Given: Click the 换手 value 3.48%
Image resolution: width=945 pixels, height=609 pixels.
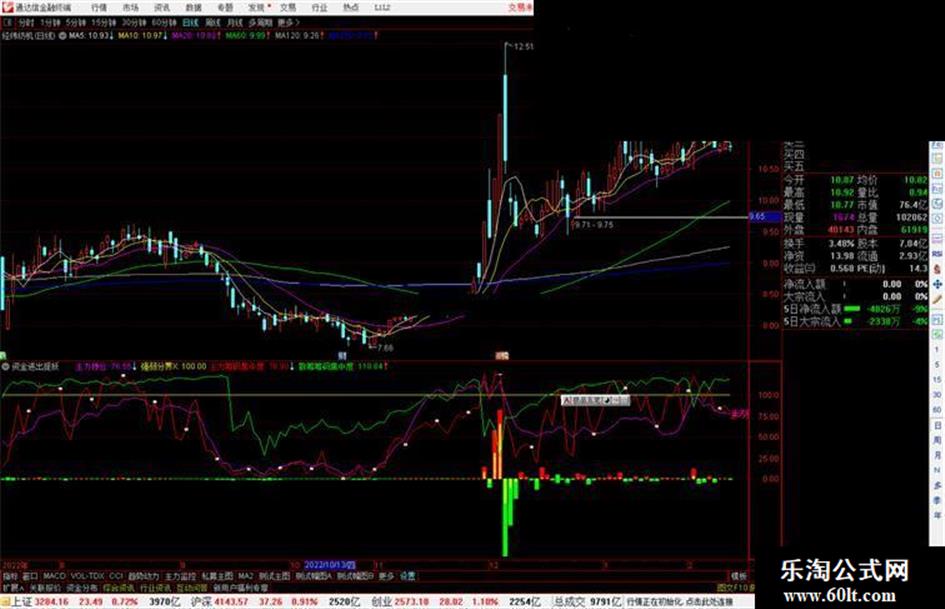Looking at the screenshot, I should pos(841,244).
